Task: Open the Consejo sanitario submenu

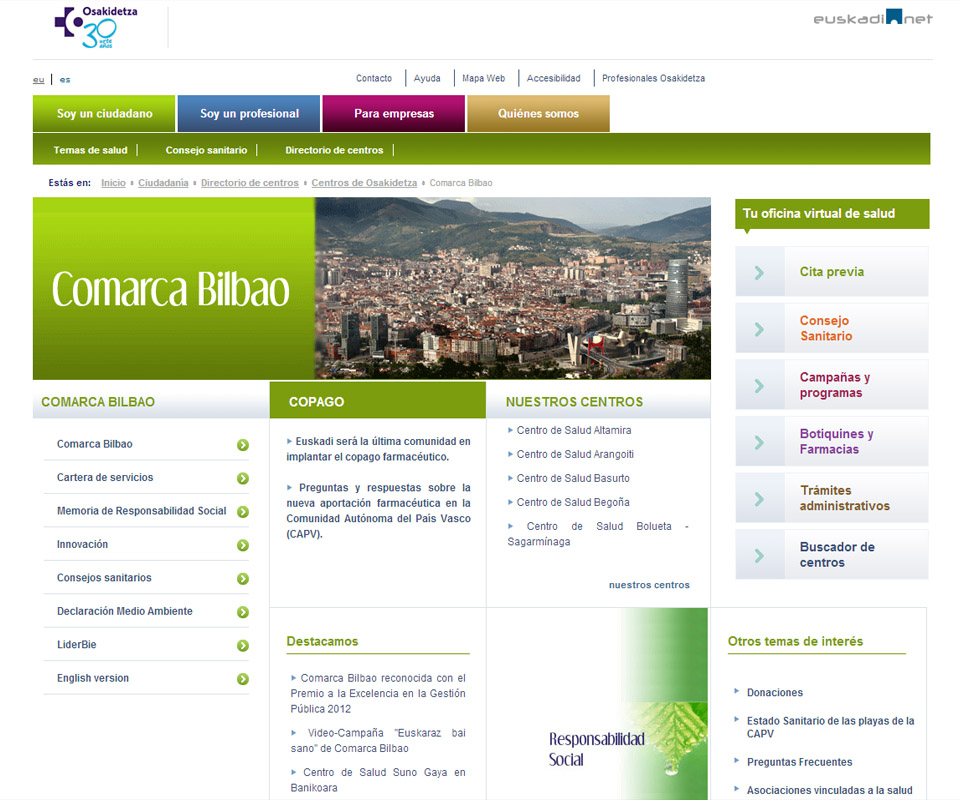Action: click(206, 150)
